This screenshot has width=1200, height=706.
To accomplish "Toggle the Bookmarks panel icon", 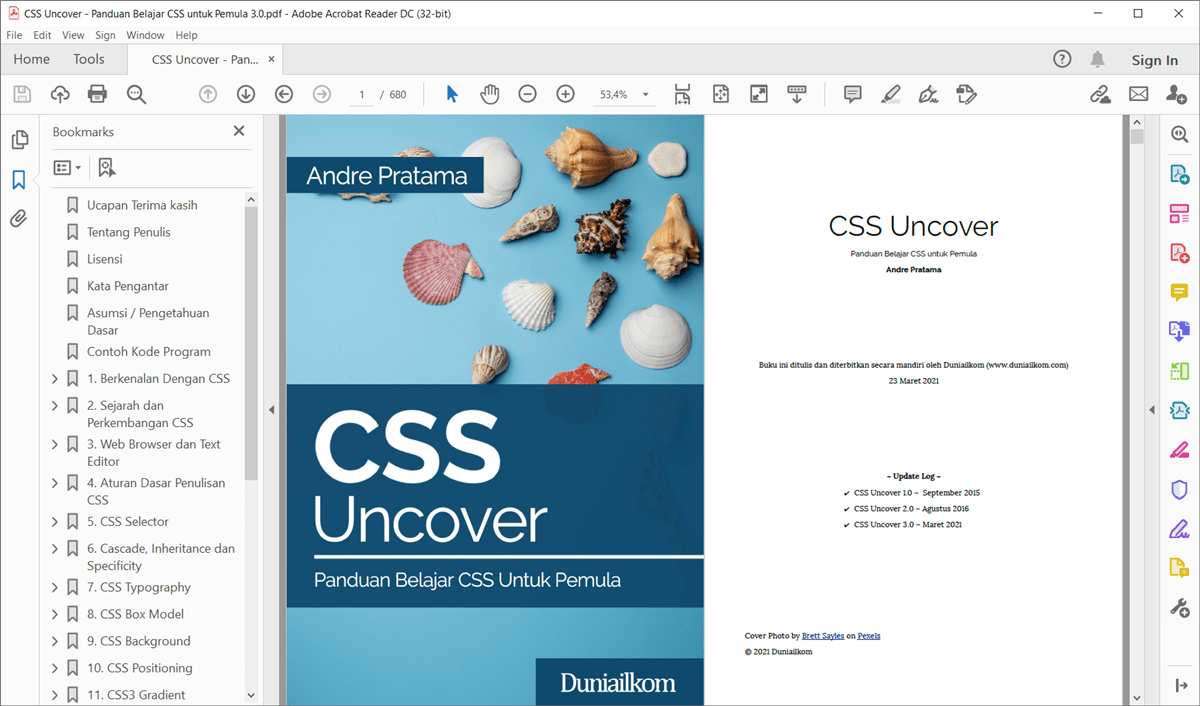I will click(x=19, y=180).
